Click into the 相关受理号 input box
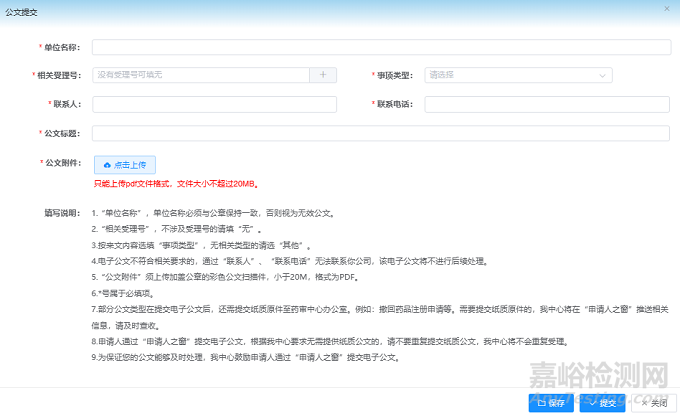 click(200, 75)
